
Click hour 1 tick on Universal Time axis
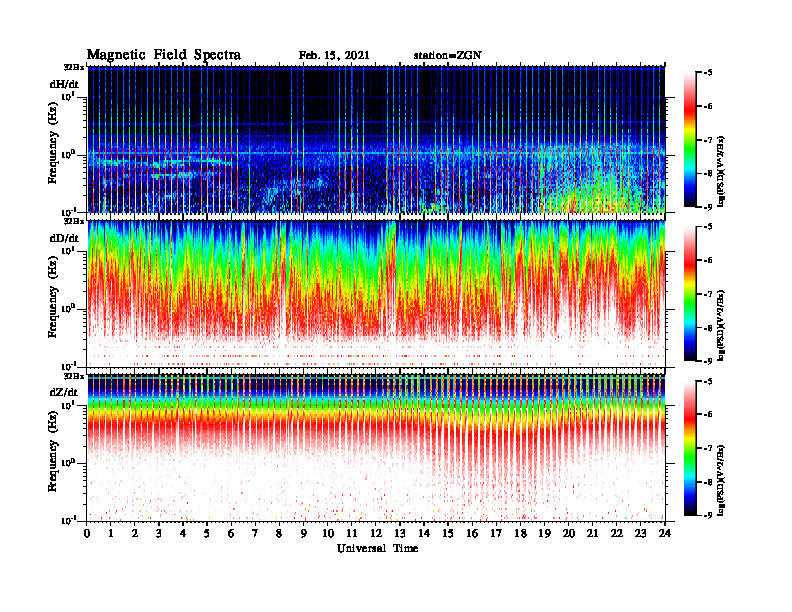(111, 533)
